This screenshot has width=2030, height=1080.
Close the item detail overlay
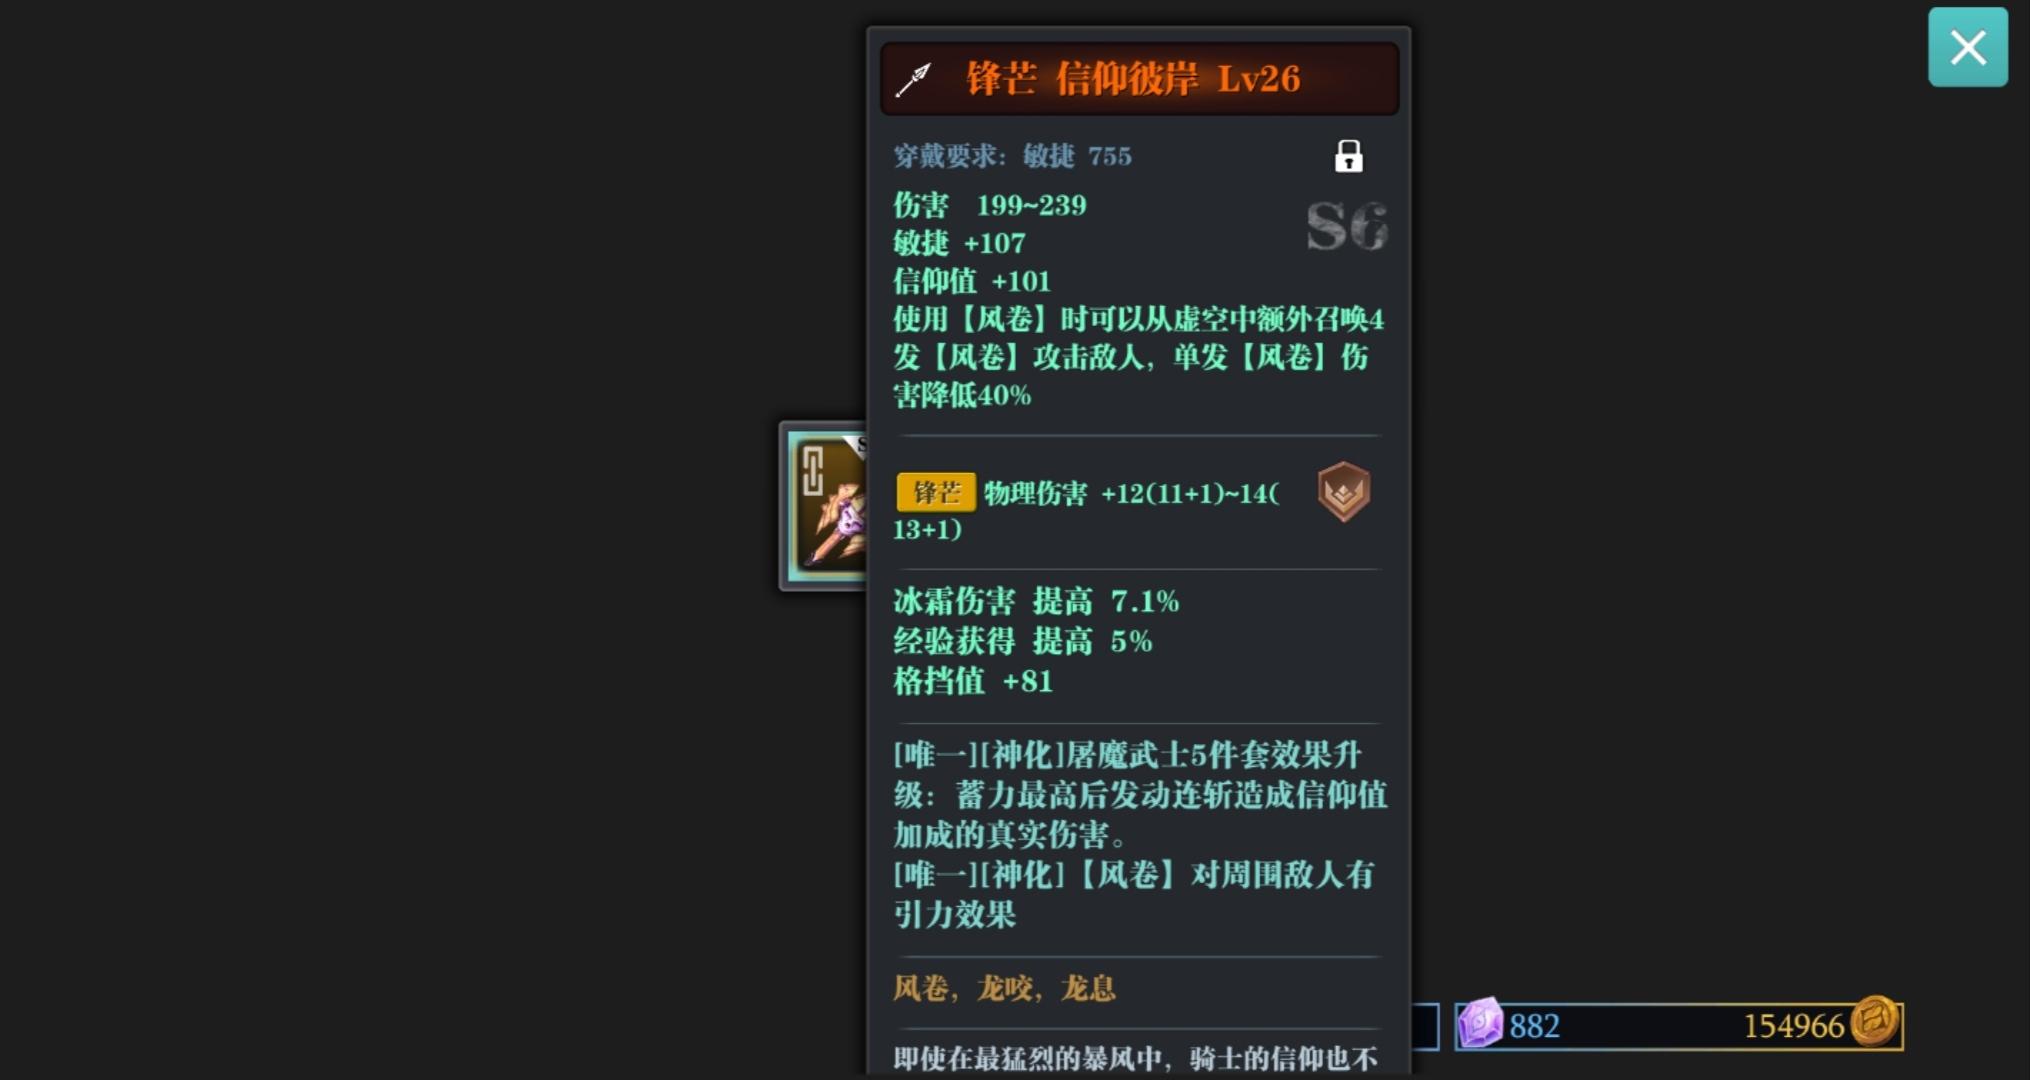(1967, 47)
